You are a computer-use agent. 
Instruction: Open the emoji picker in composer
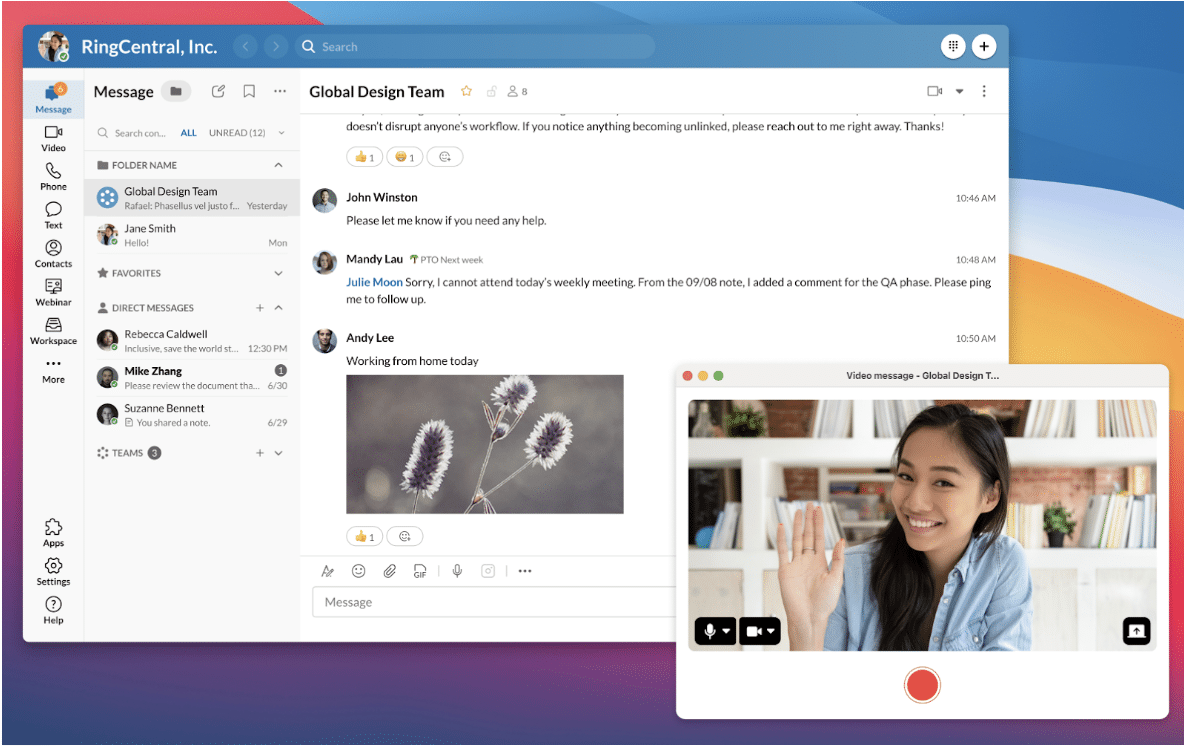[x=358, y=571]
